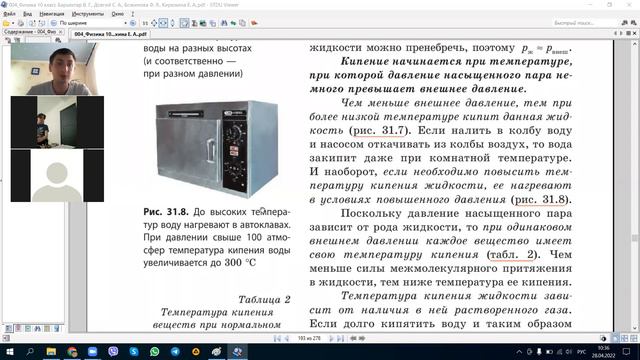Viewport: 640px width, 360px height.
Task: Click the рис. 31.8 reference link
Action: tap(540, 200)
